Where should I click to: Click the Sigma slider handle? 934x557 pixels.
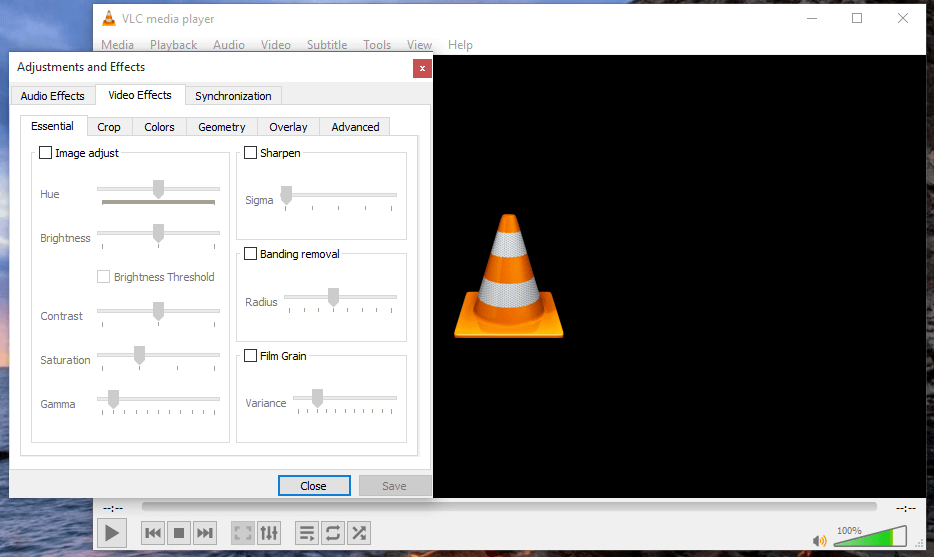coord(287,195)
